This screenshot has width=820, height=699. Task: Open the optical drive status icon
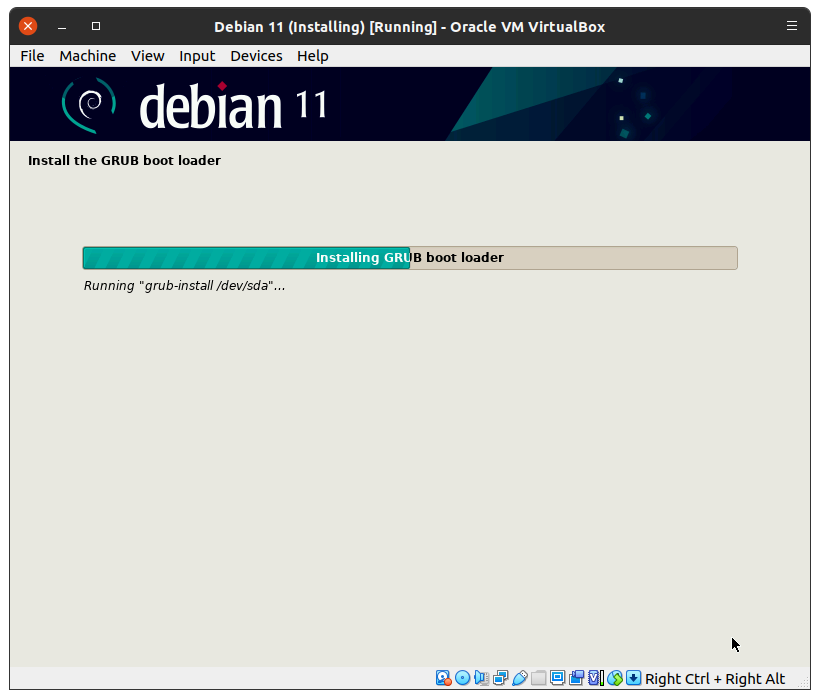[462, 678]
